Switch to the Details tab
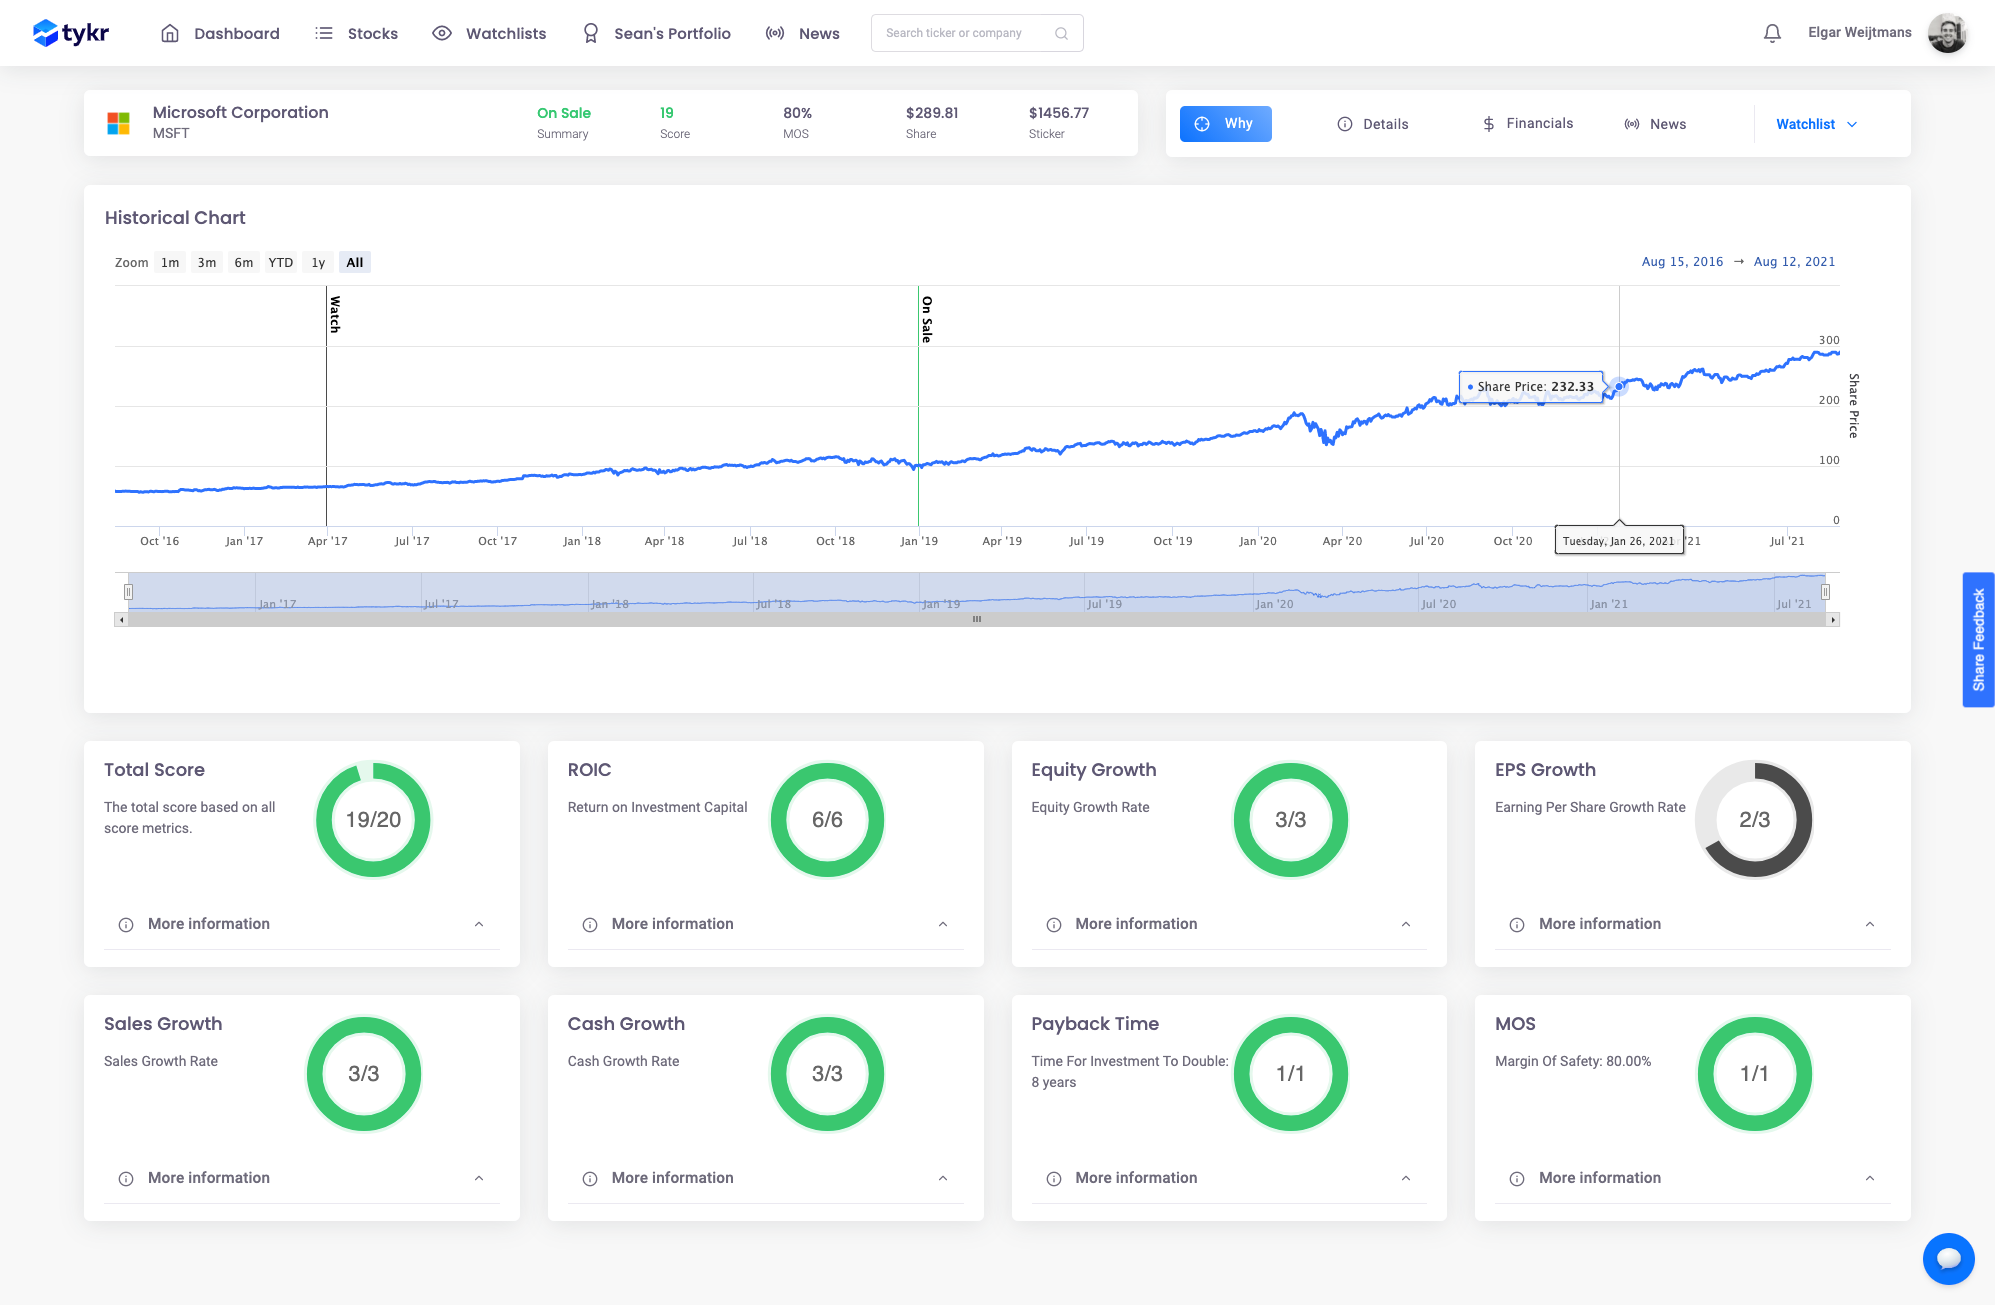The image size is (1995, 1305). (x=1374, y=123)
